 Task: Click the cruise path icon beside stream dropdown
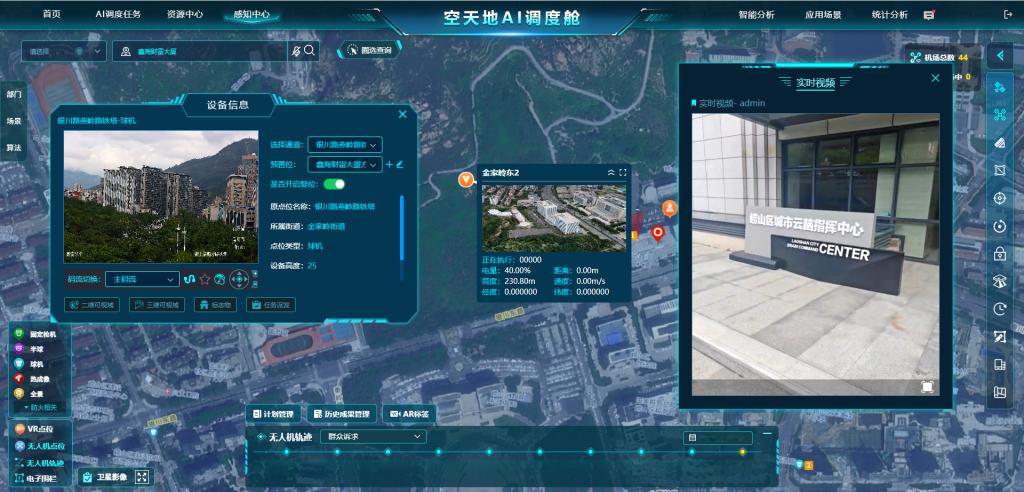pos(190,279)
